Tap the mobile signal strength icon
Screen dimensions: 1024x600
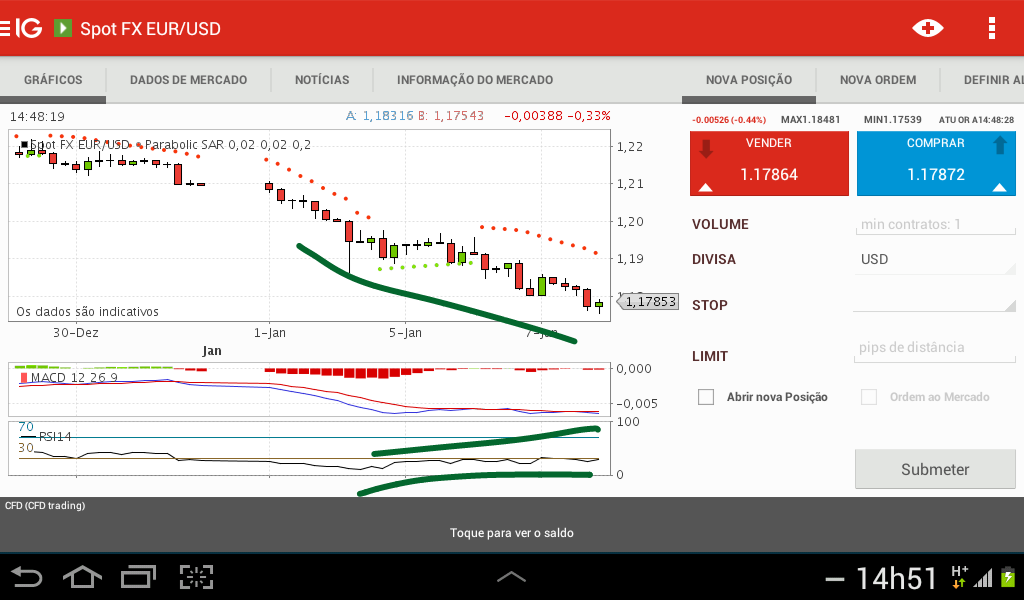tap(983, 577)
